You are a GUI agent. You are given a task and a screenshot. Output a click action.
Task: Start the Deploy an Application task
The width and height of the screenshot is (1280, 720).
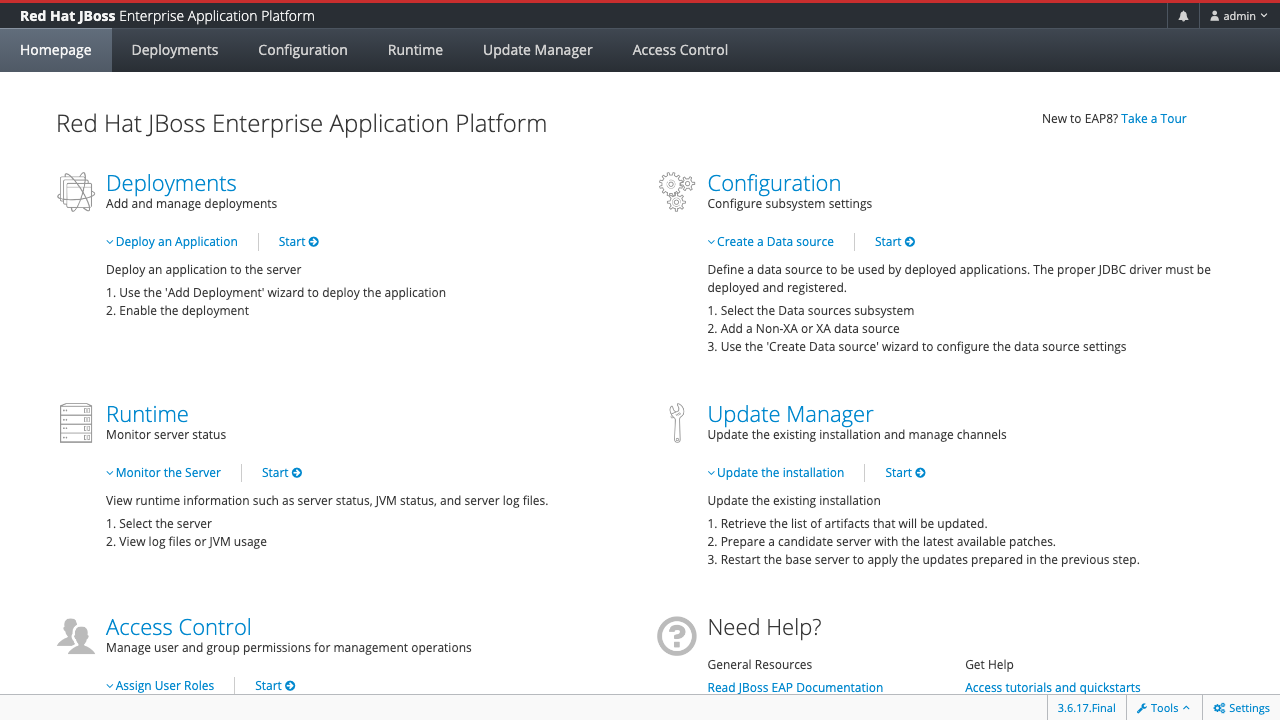(299, 242)
